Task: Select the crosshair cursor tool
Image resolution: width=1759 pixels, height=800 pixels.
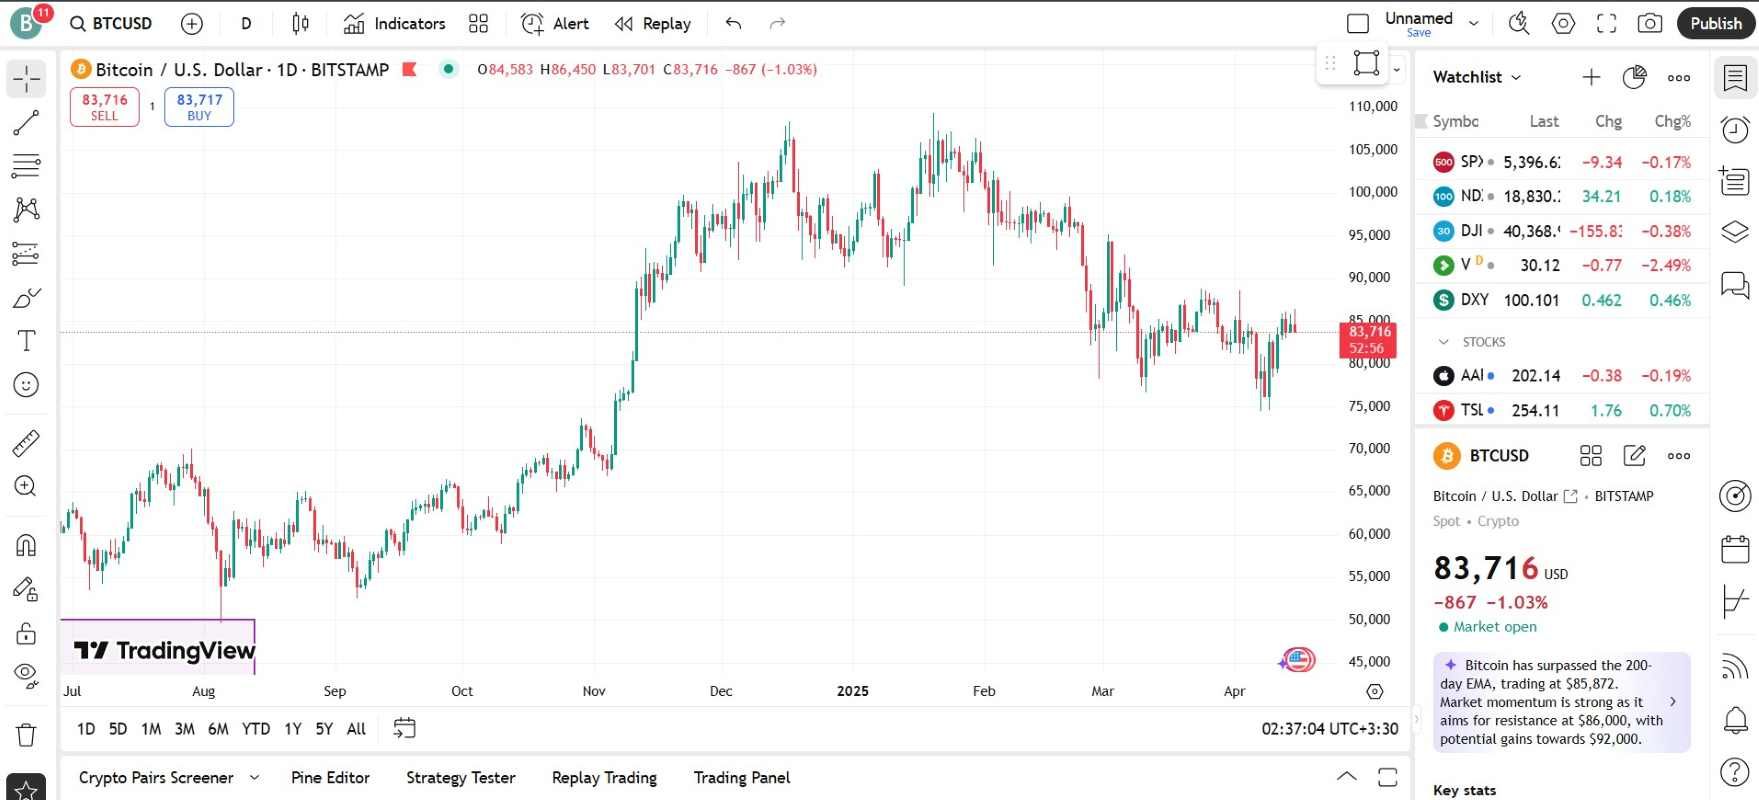Action: point(26,78)
